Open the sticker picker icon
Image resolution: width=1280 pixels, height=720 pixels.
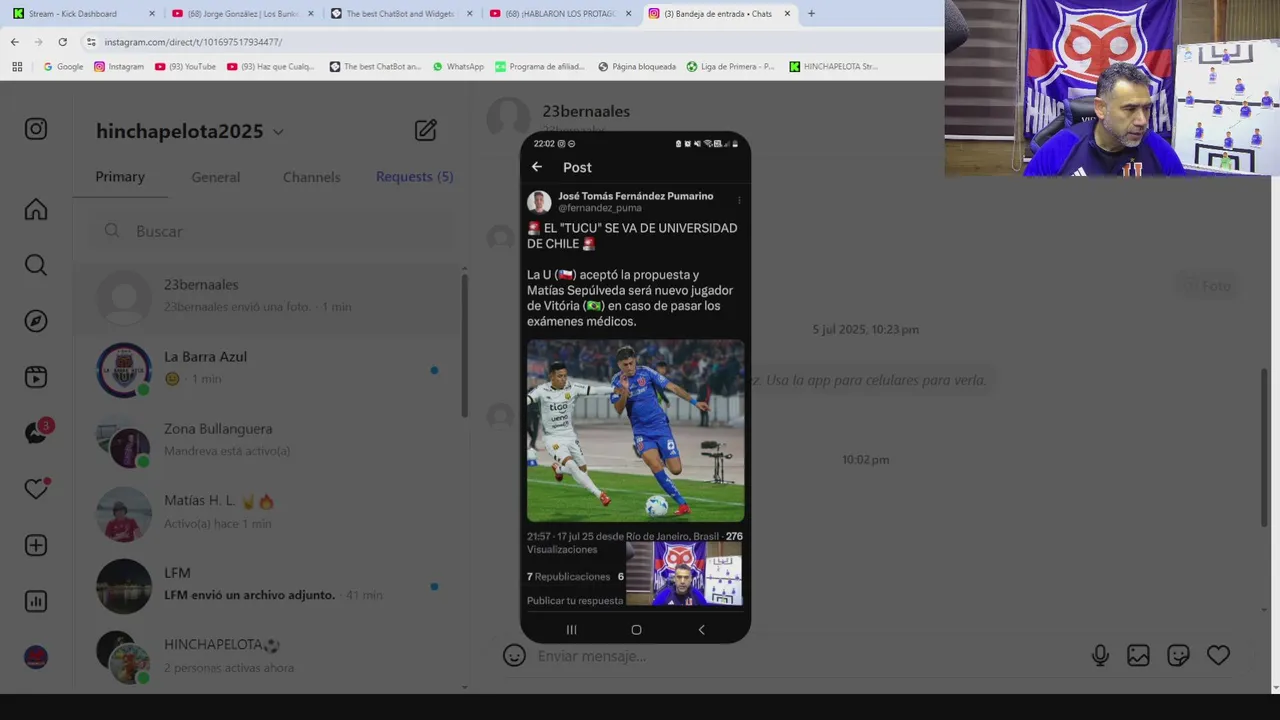[1178, 655]
